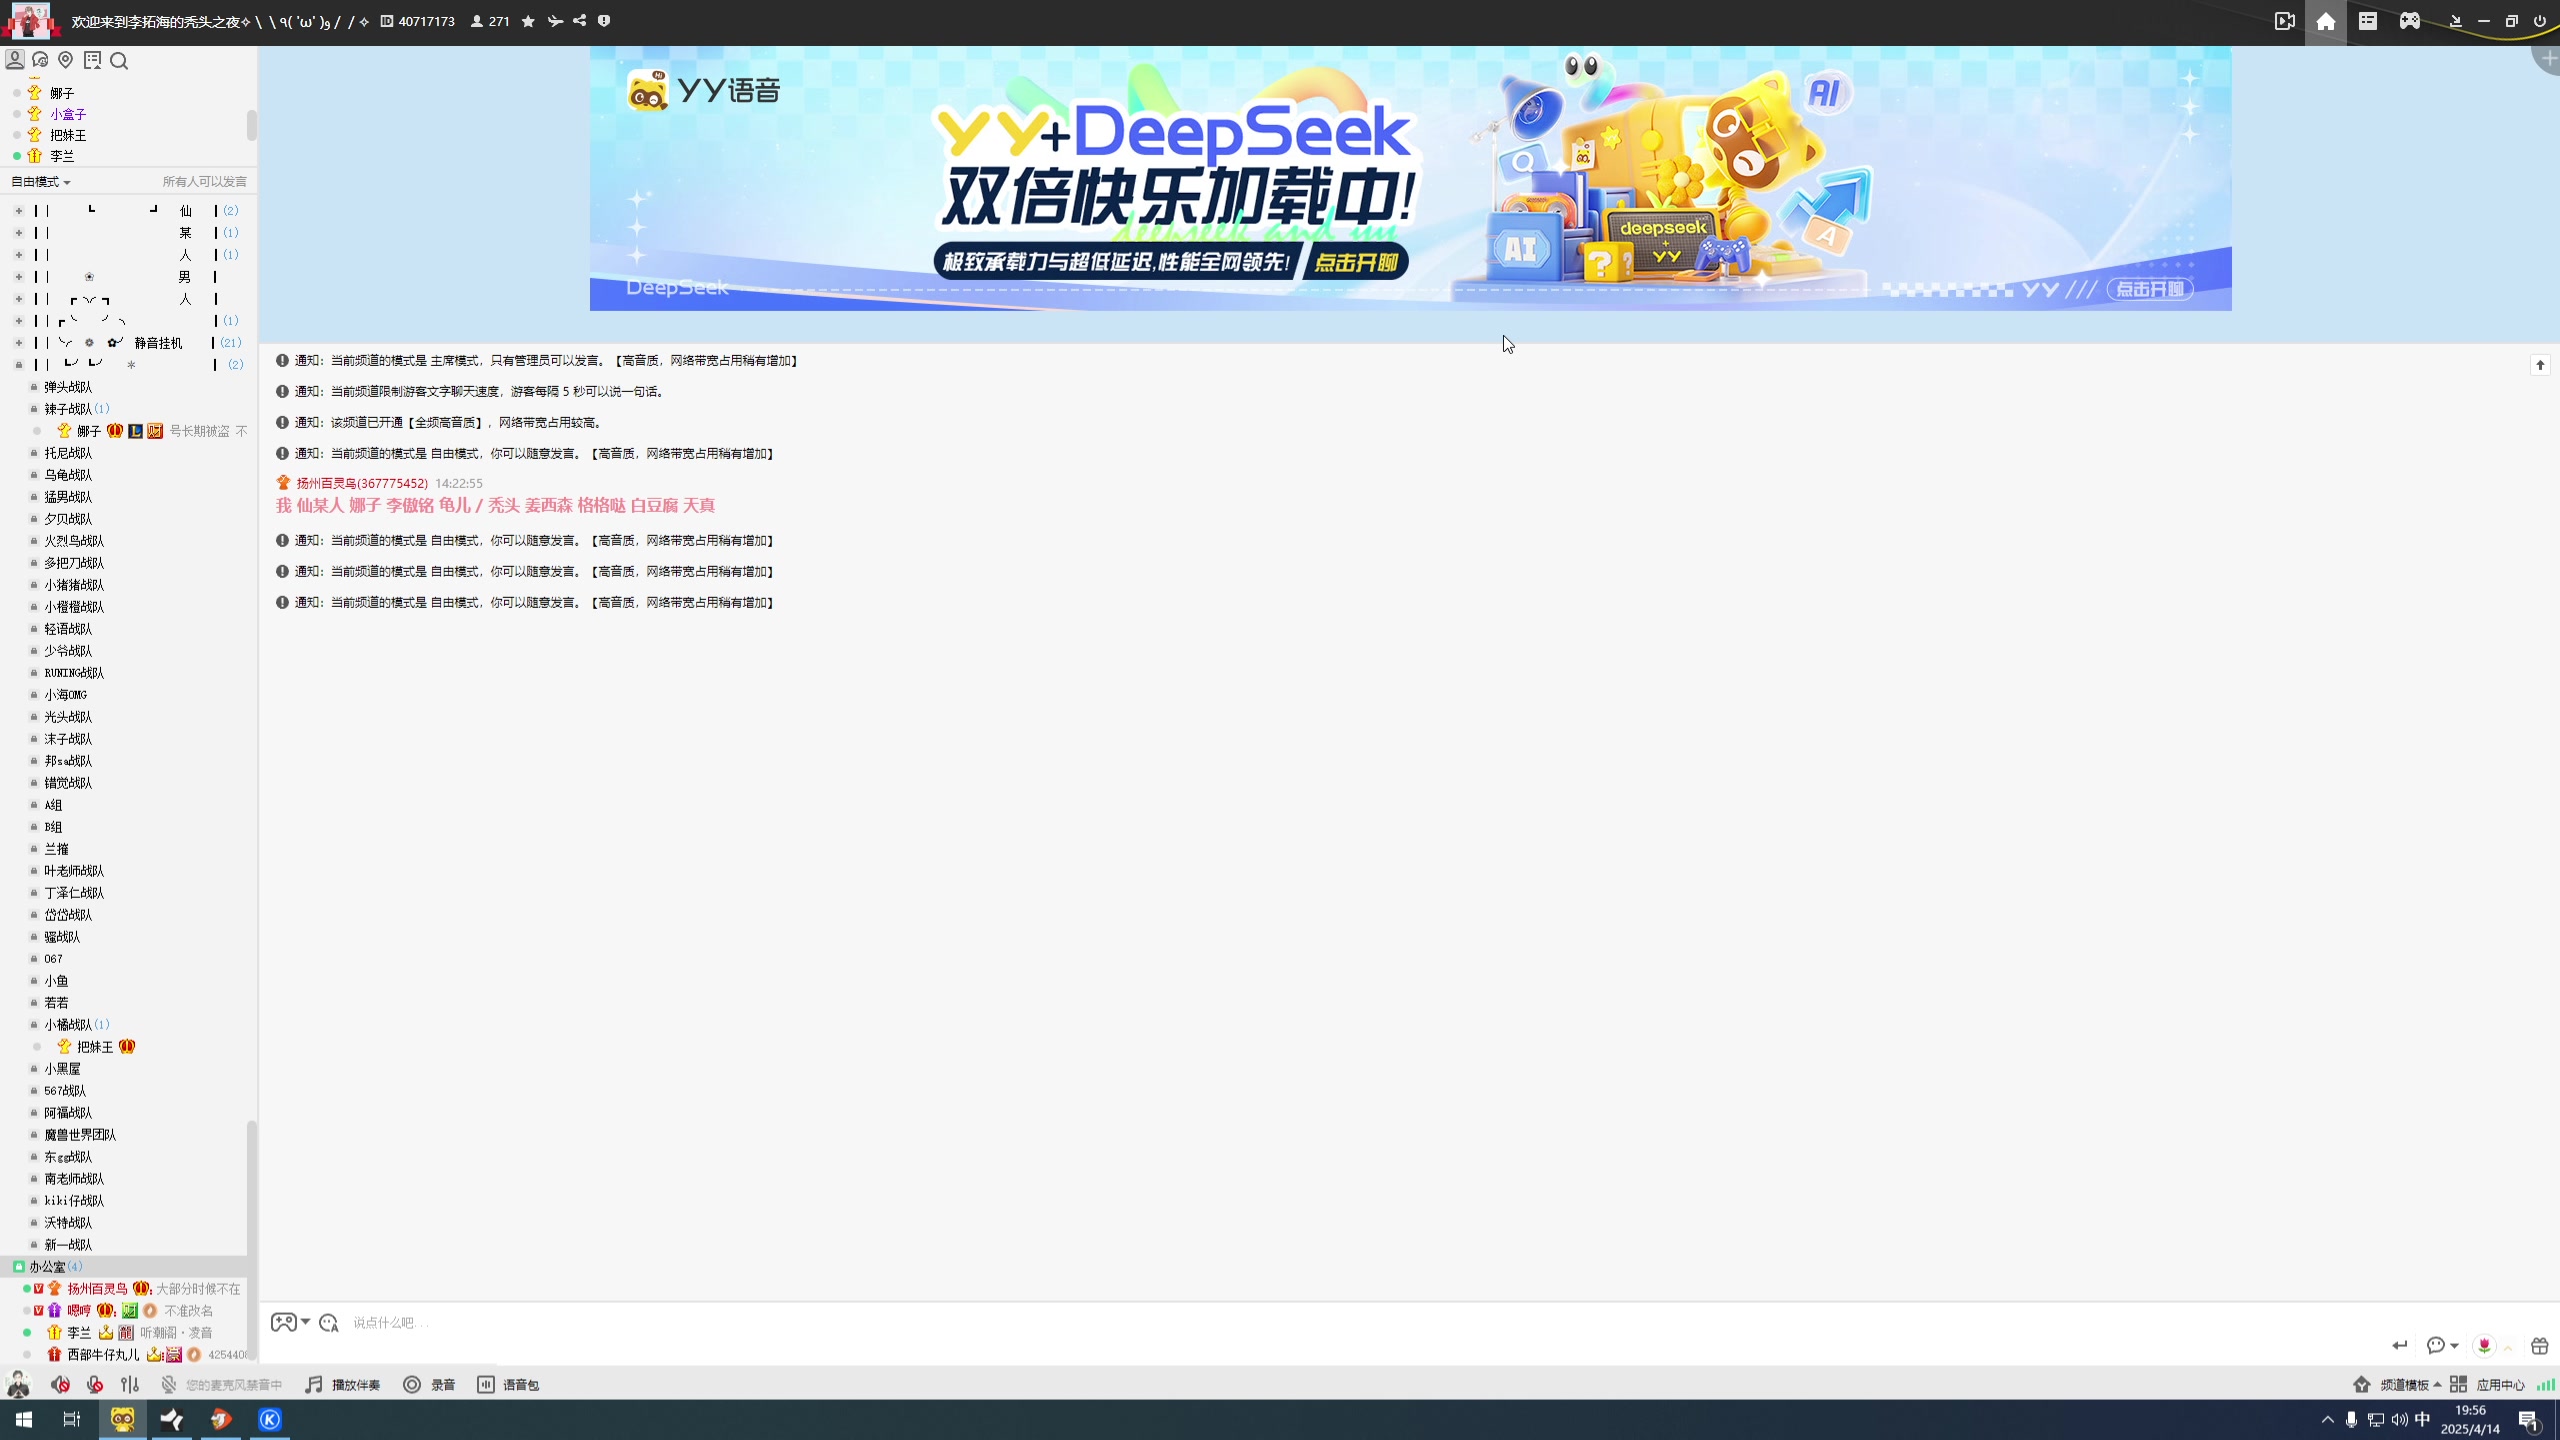Favorite the channel with the star icon
Viewport: 2560px width, 1440px height.
(x=528, y=21)
